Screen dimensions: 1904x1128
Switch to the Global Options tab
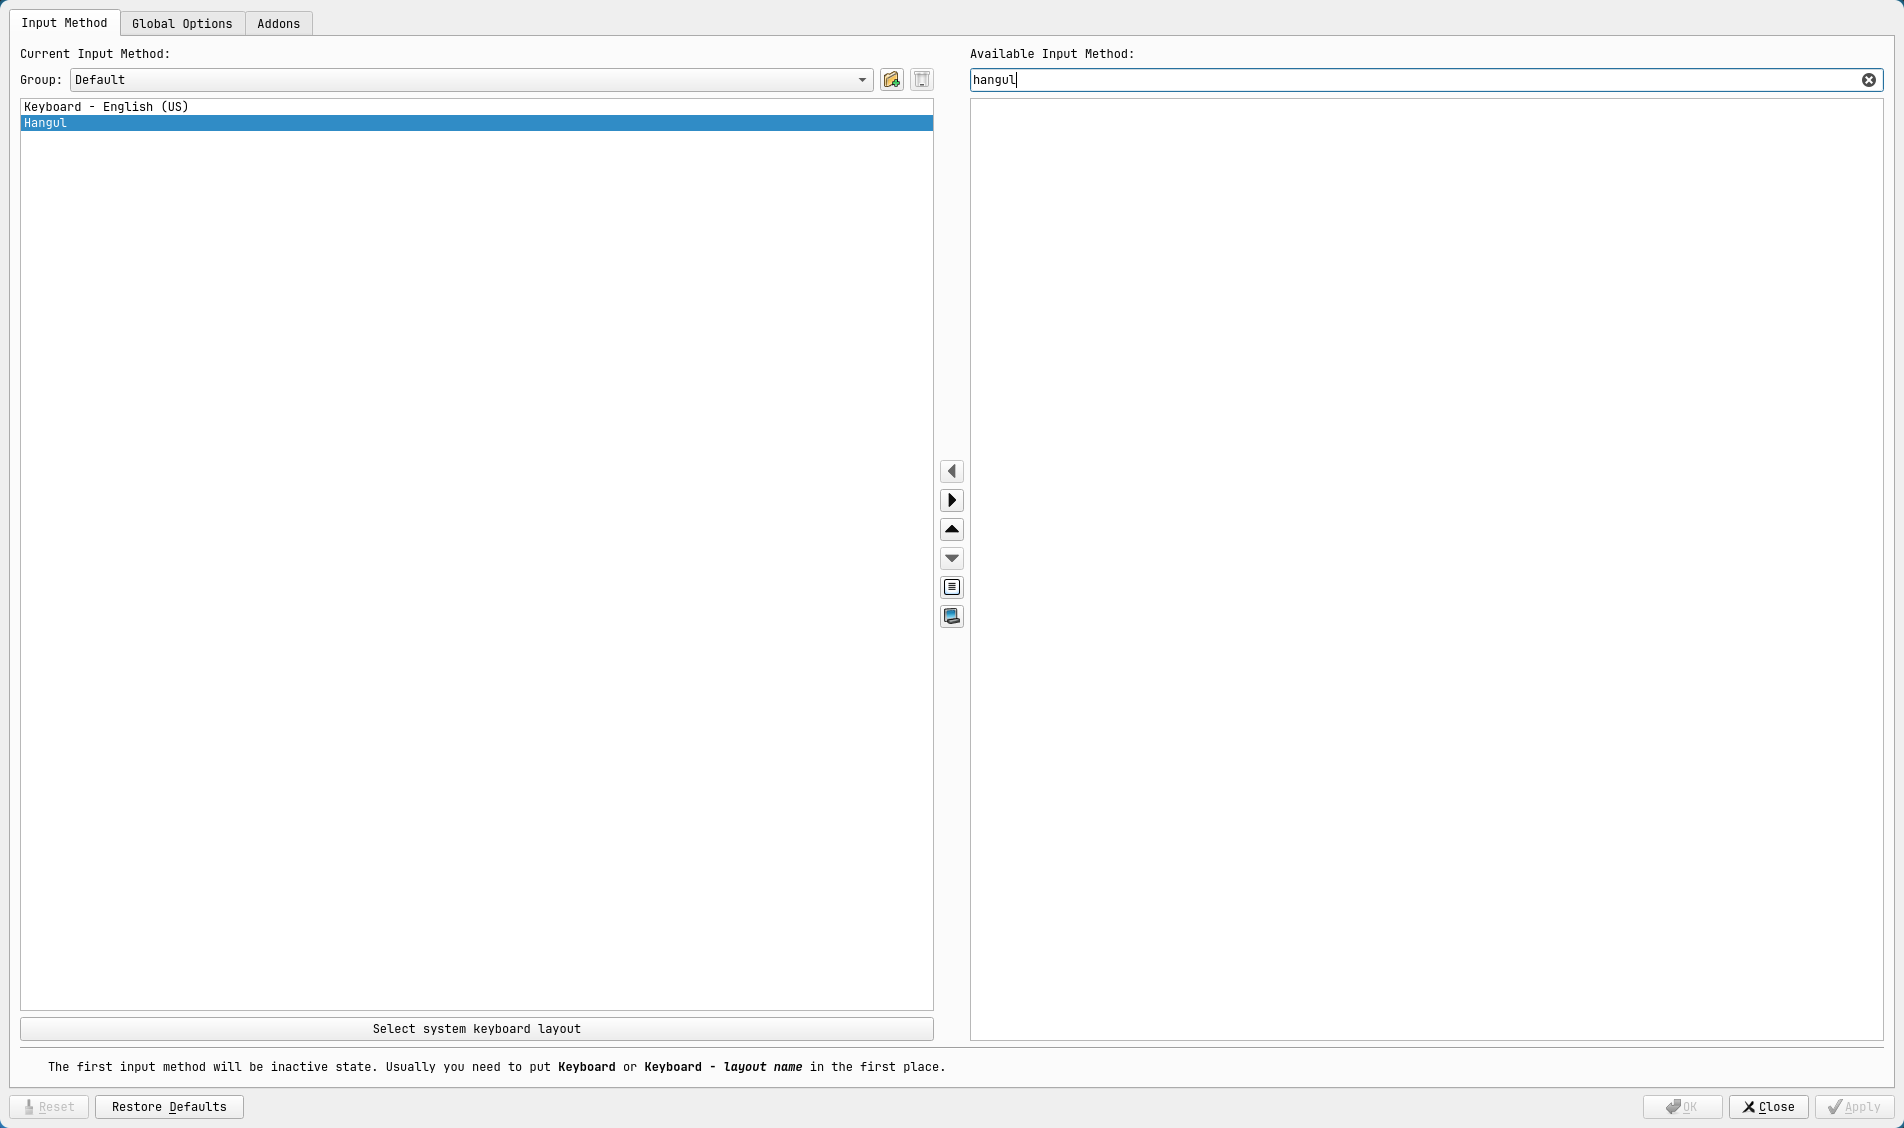coord(182,23)
